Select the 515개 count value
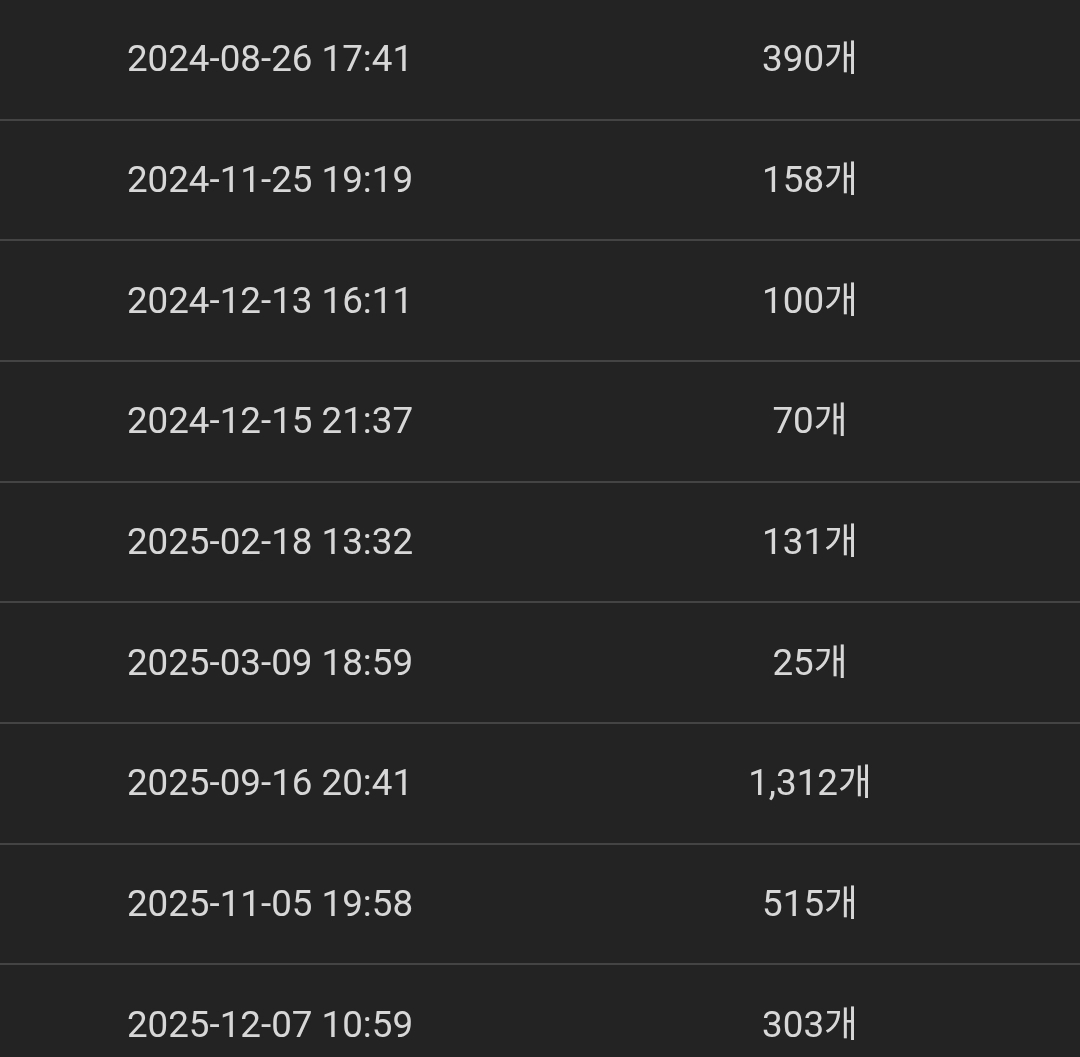The height and width of the screenshot is (1057, 1080). pos(809,904)
